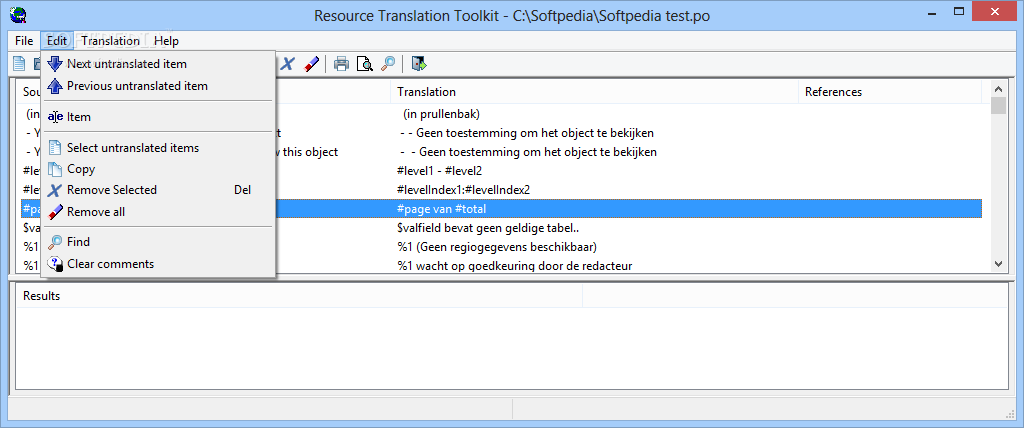Screen dimensions: 1024x428
Task: Click the blue up arrow menu icon
Action: (x=56, y=86)
